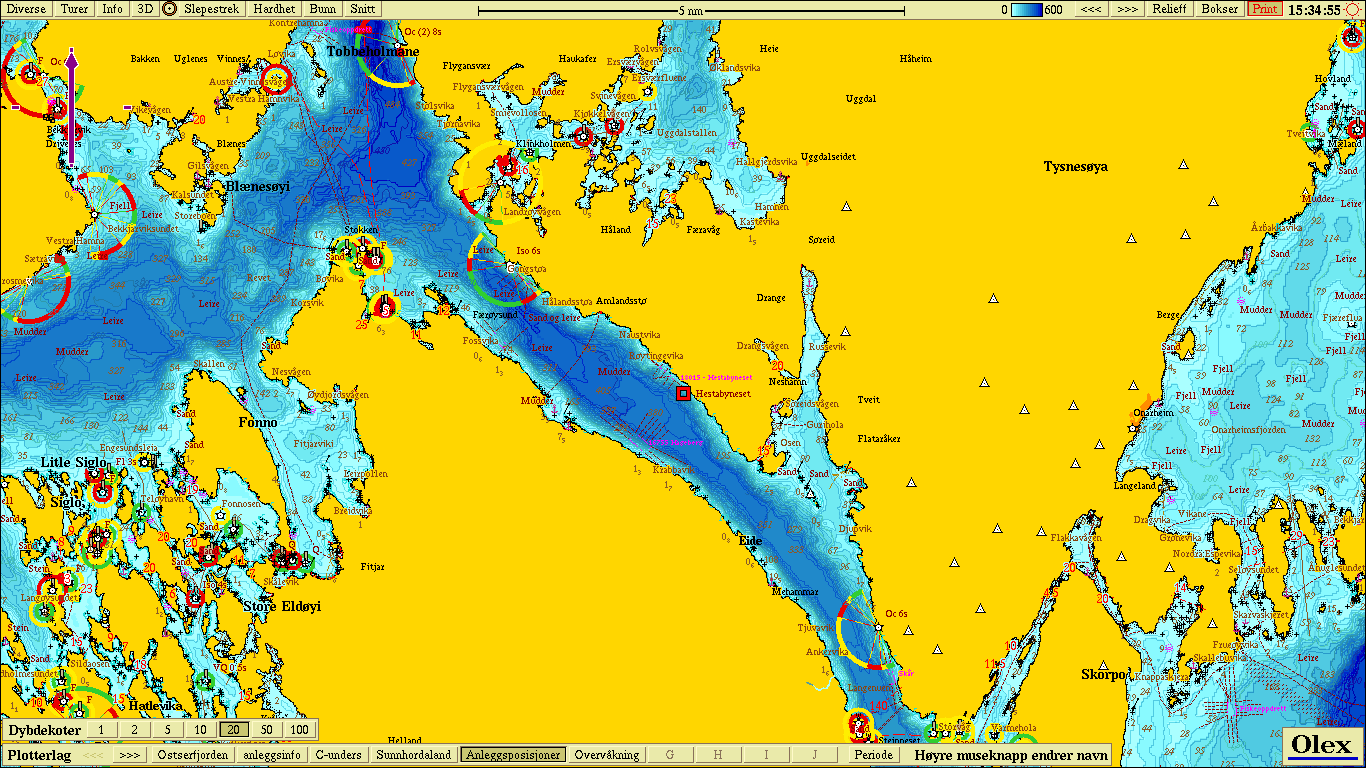Click the Olex logo button
This screenshot has width=1366, height=768.
coord(1321,745)
